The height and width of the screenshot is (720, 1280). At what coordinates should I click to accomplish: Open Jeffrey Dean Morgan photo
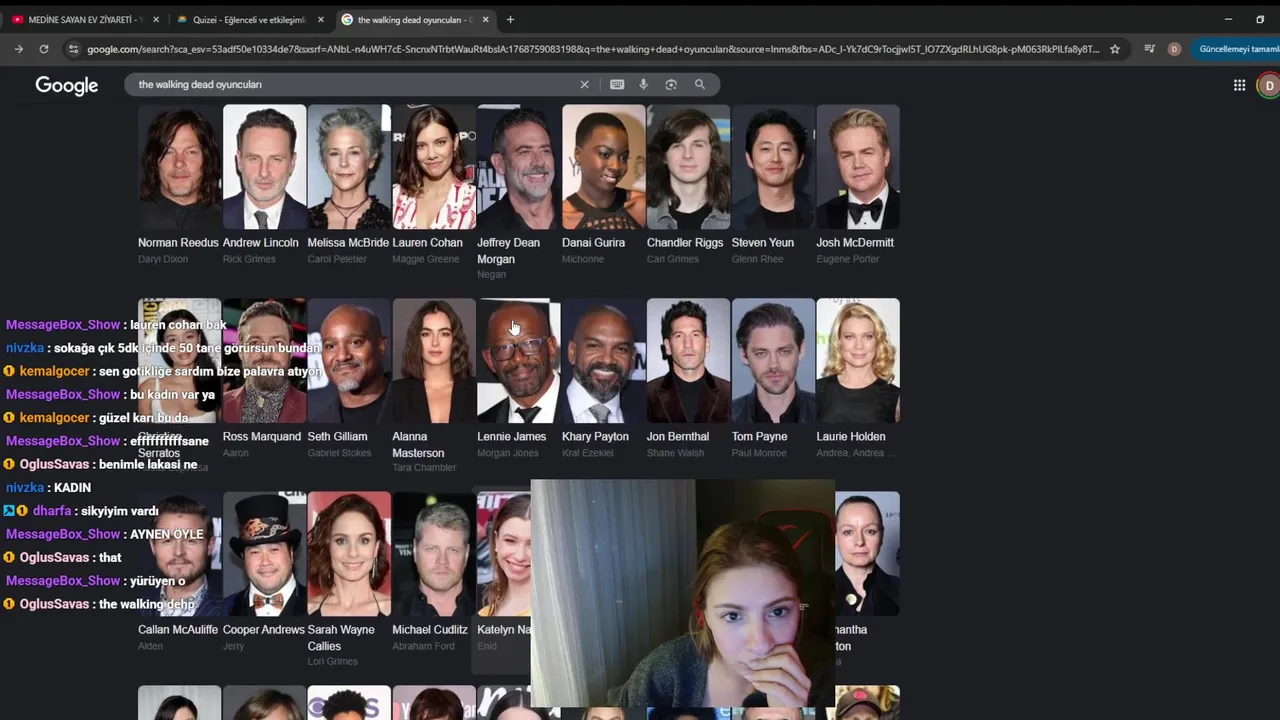pyautogui.click(x=519, y=167)
